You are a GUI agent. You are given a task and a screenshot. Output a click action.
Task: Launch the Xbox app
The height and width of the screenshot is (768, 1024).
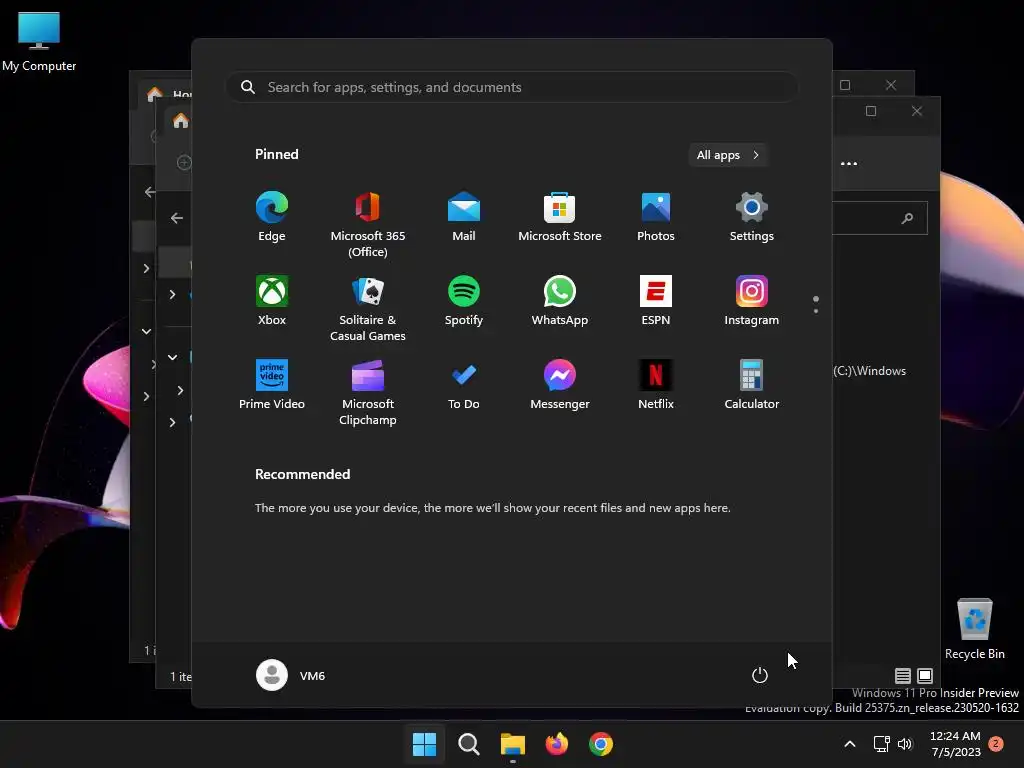[x=272, y=301]
